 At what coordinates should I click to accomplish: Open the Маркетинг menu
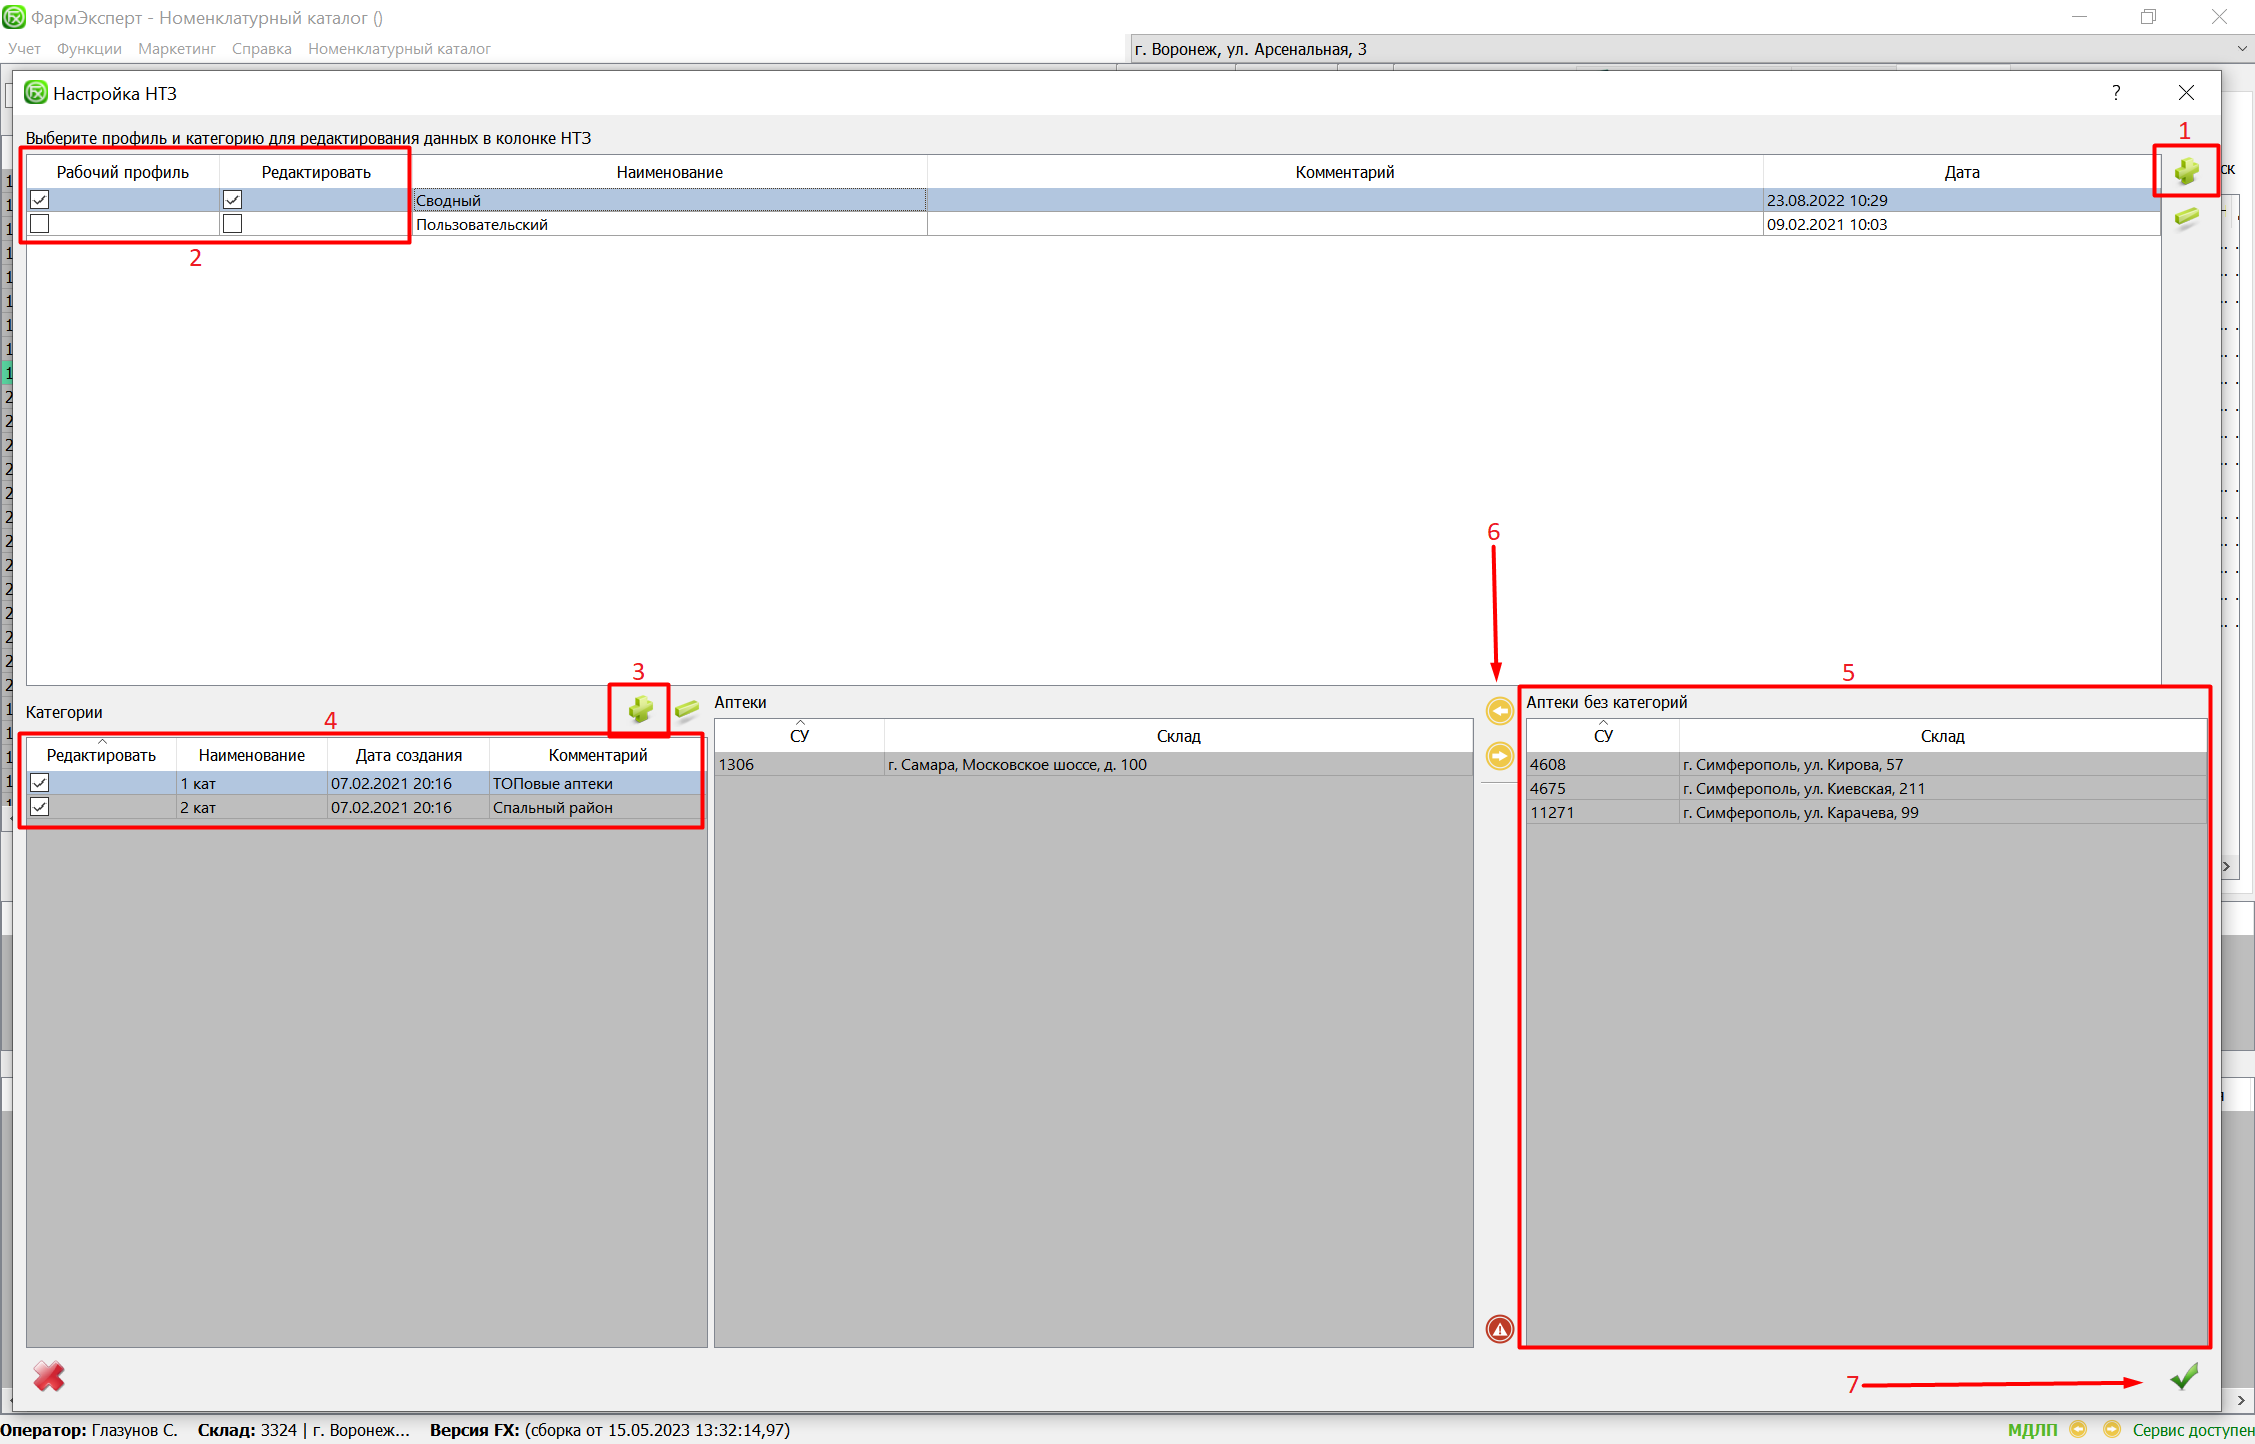[177, 49]
